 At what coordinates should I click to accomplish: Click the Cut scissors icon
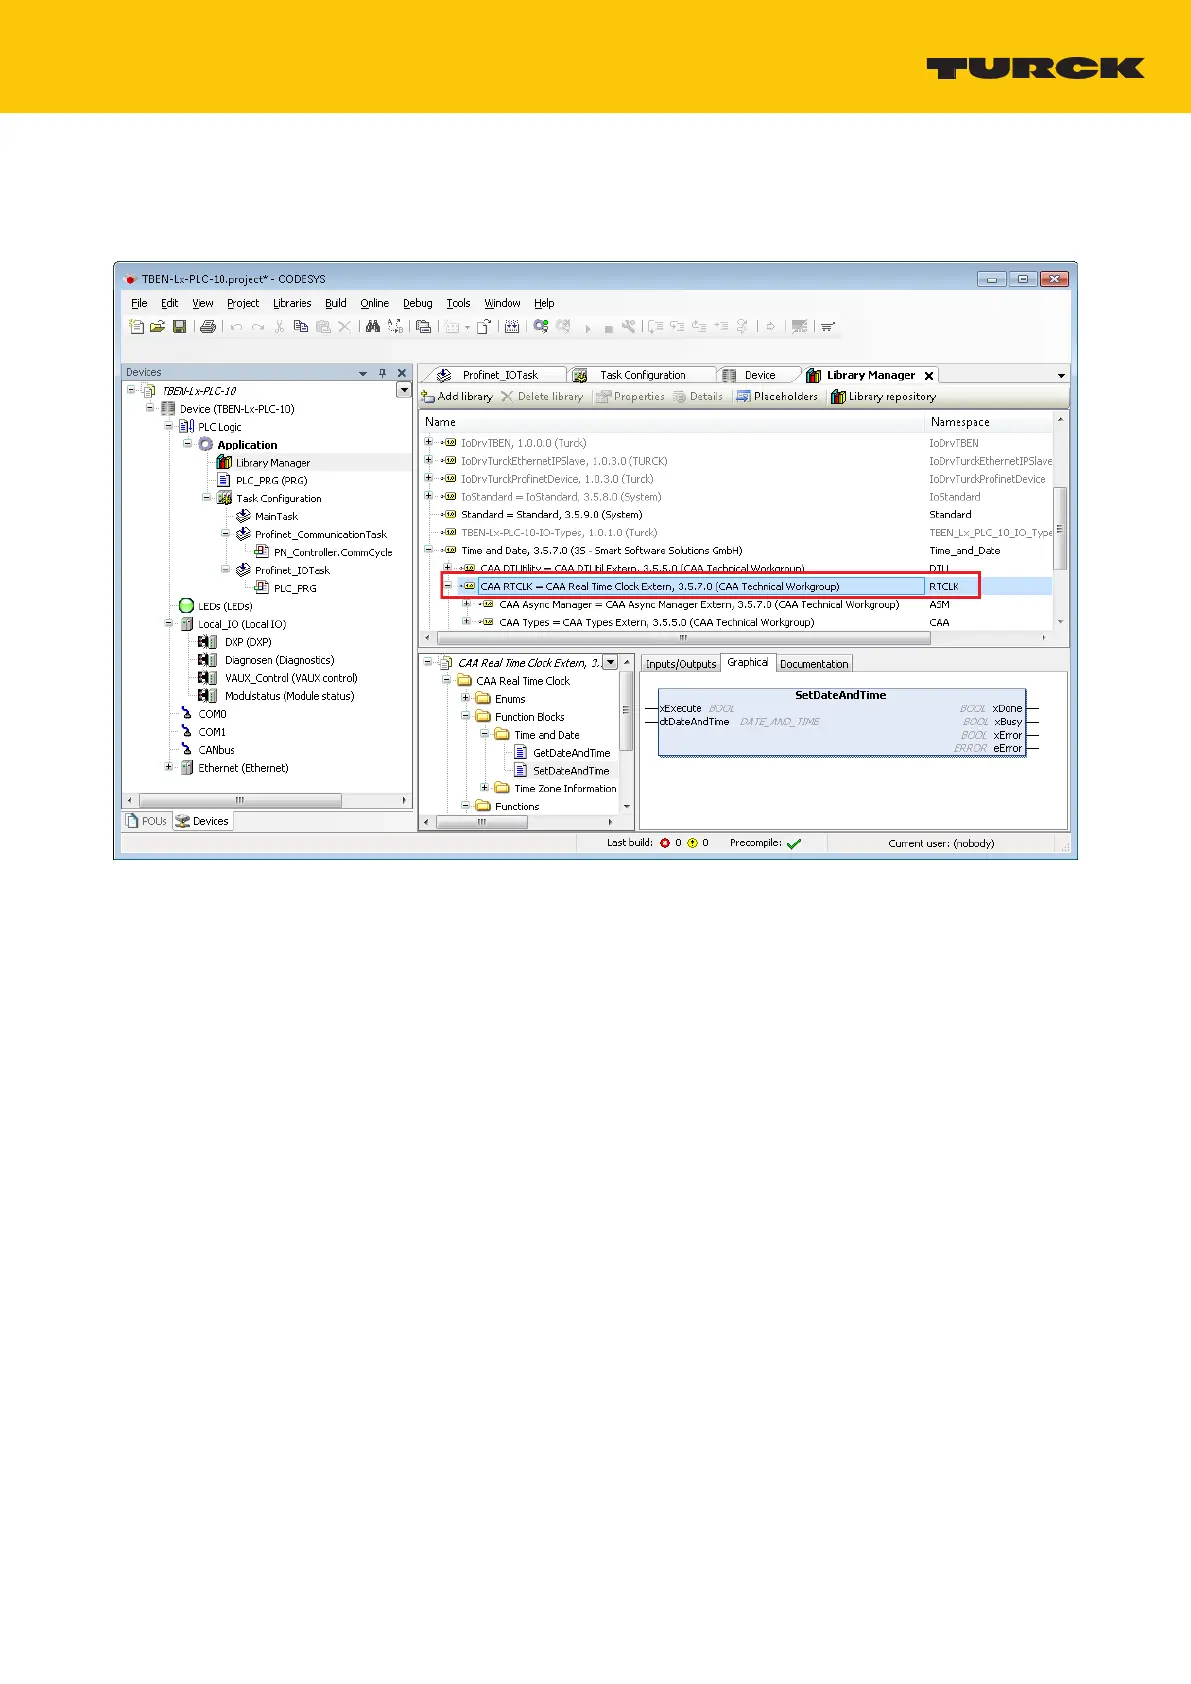point(279,326)
